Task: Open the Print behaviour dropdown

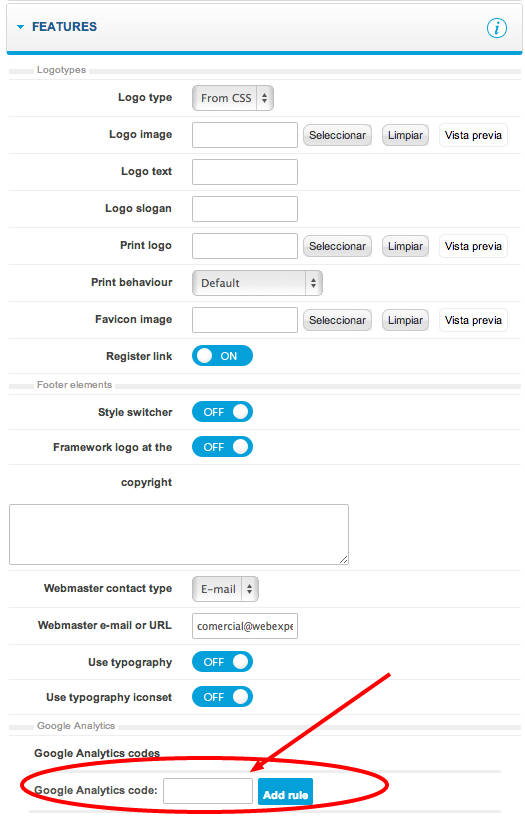Action: [x=257, y=283]
